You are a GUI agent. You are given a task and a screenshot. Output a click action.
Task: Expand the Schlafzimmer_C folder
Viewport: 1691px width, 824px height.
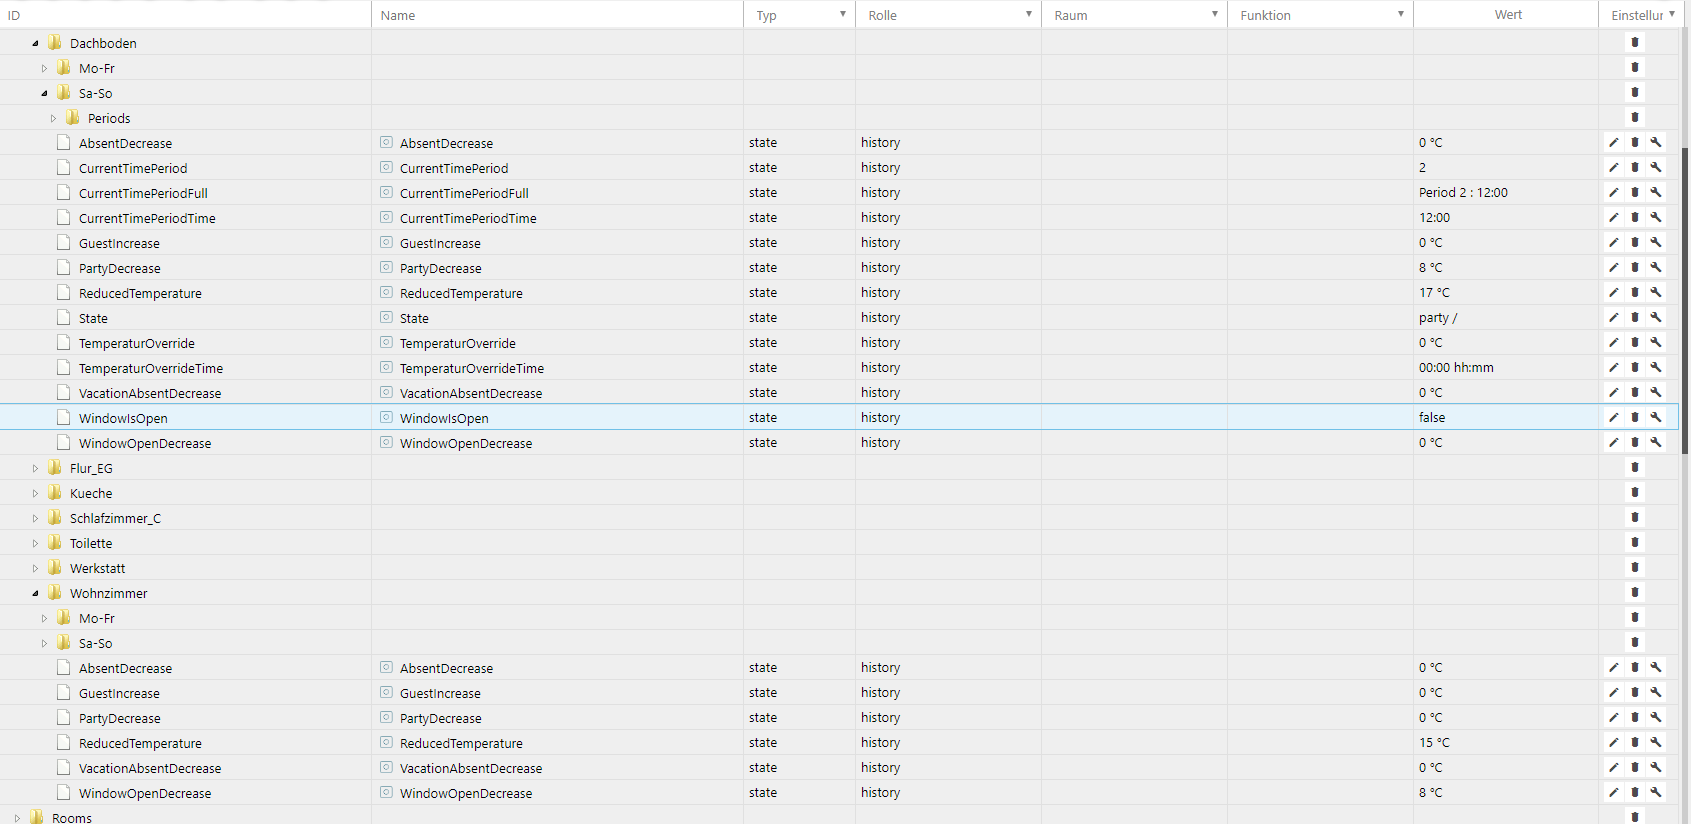[x=35, y=518]
